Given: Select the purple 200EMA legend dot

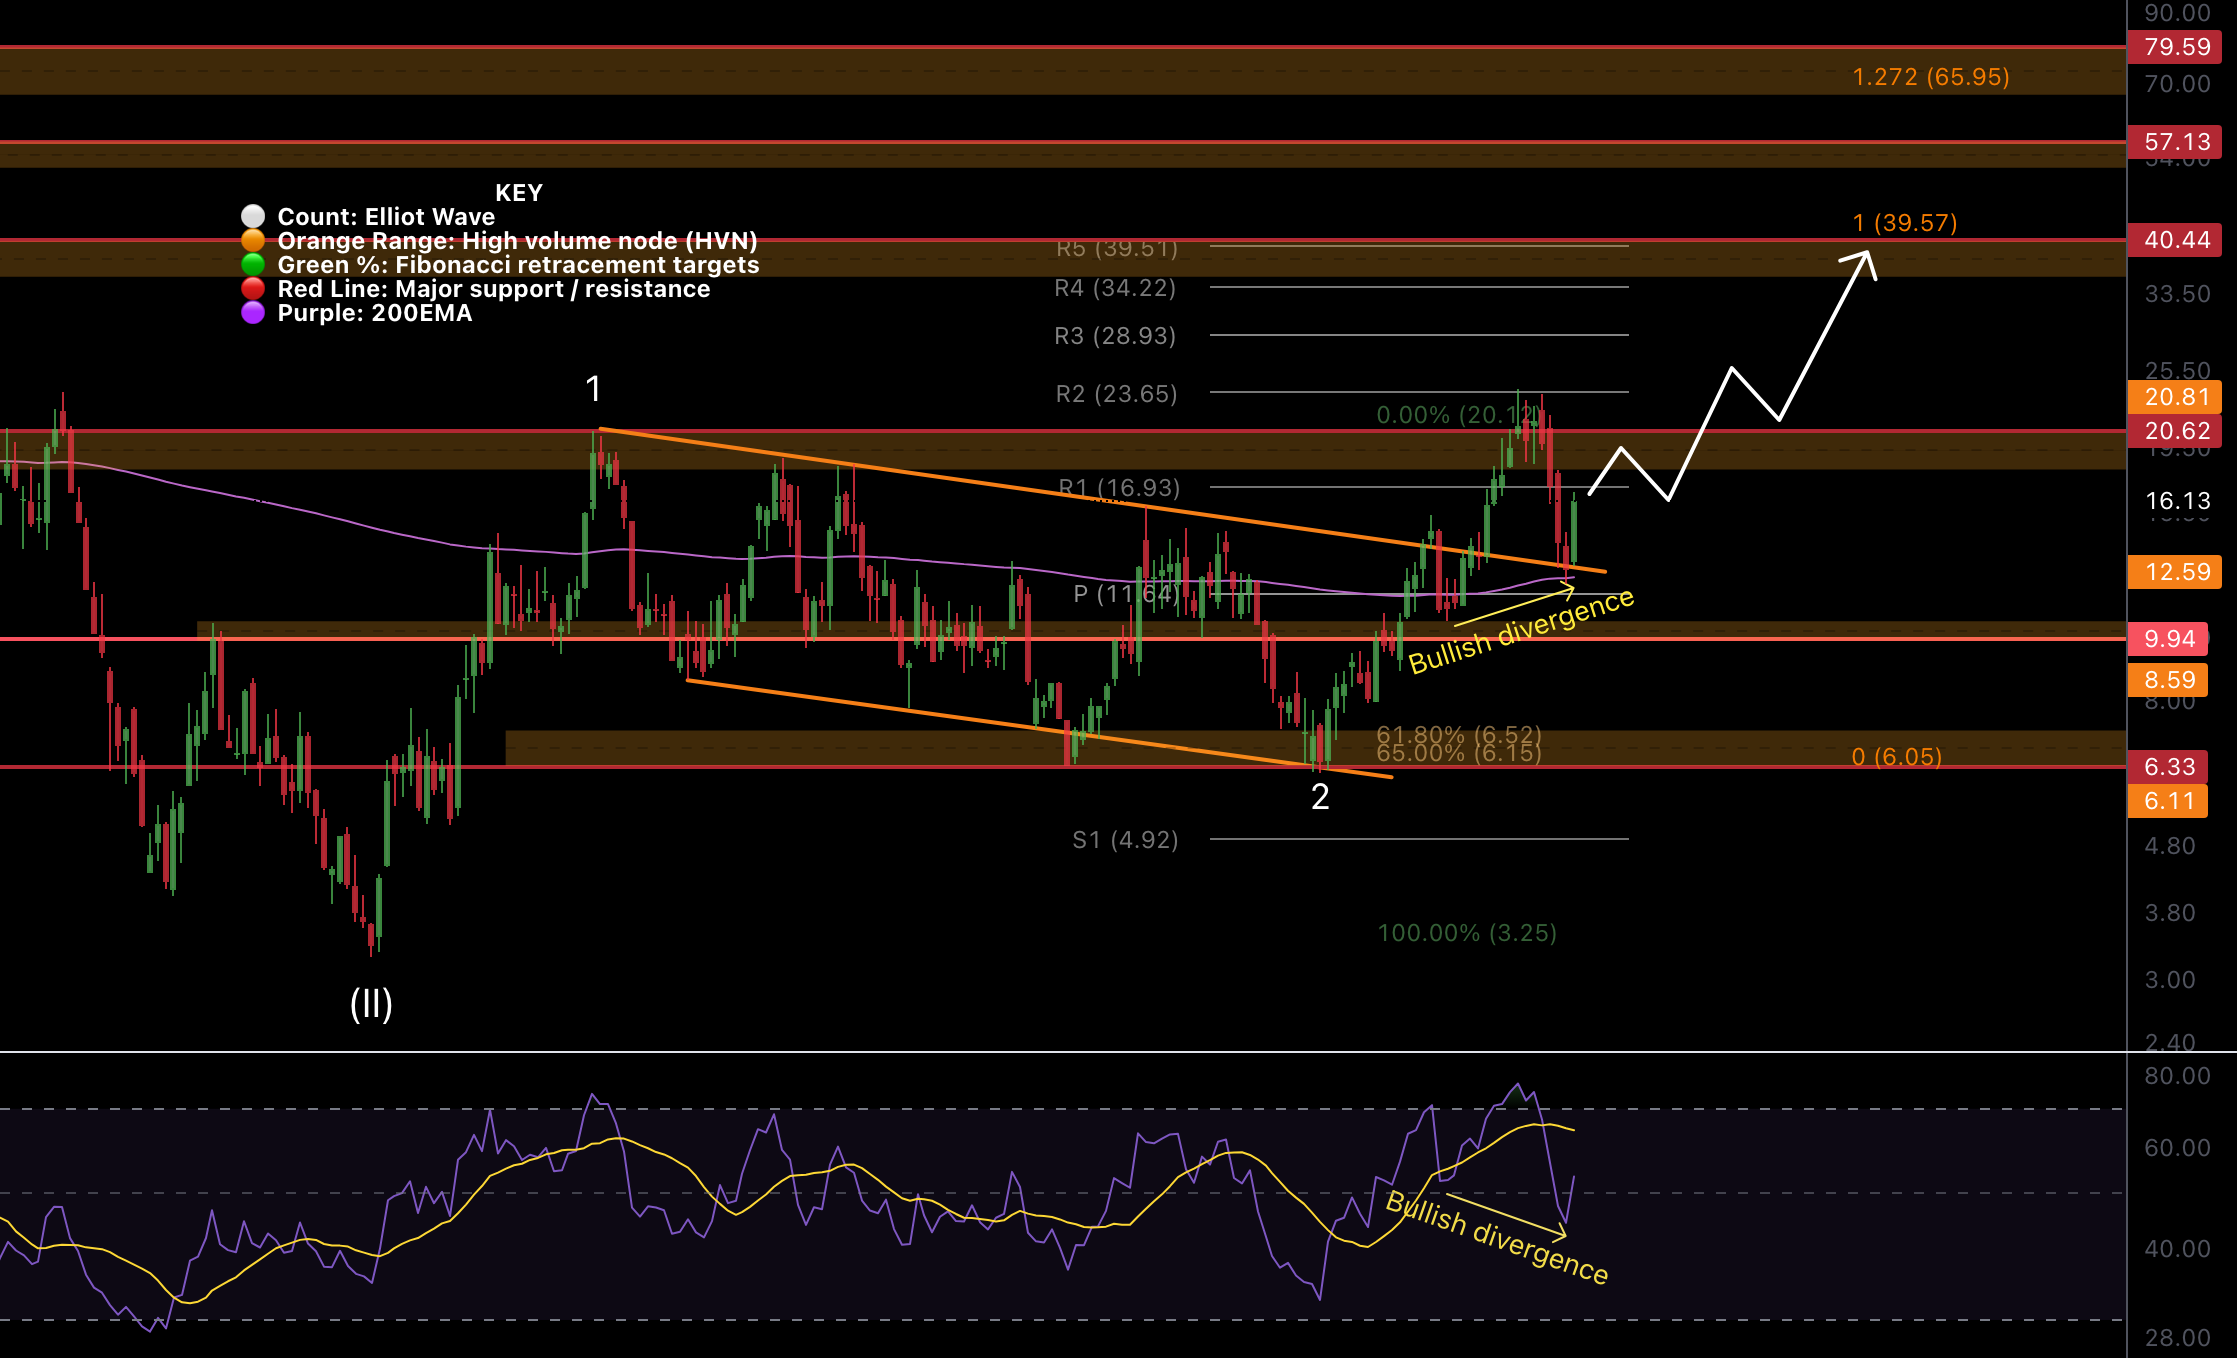Looking at the screenshot, I should [x=251, y=313].
